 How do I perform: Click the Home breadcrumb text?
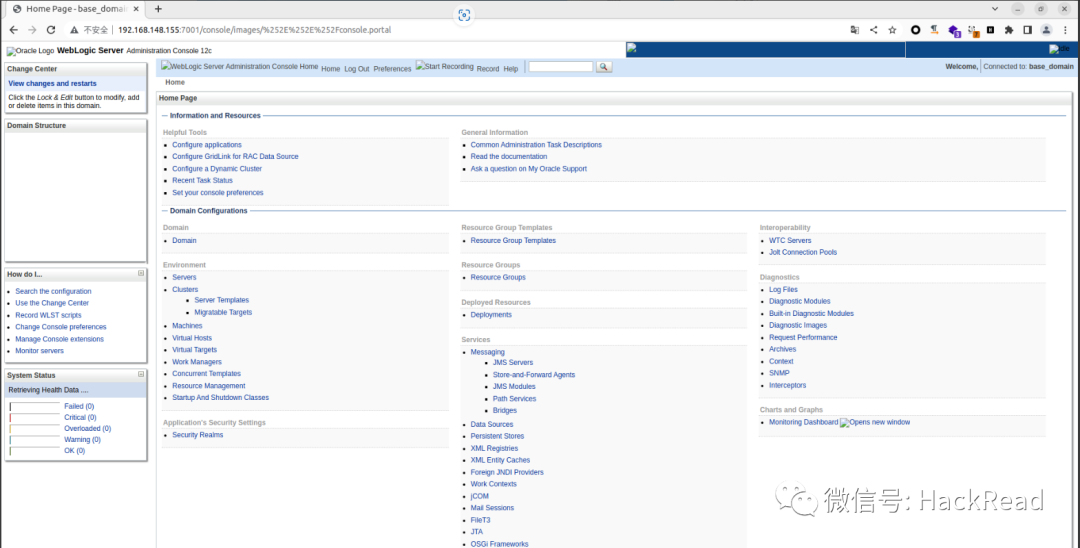(175, 82)
